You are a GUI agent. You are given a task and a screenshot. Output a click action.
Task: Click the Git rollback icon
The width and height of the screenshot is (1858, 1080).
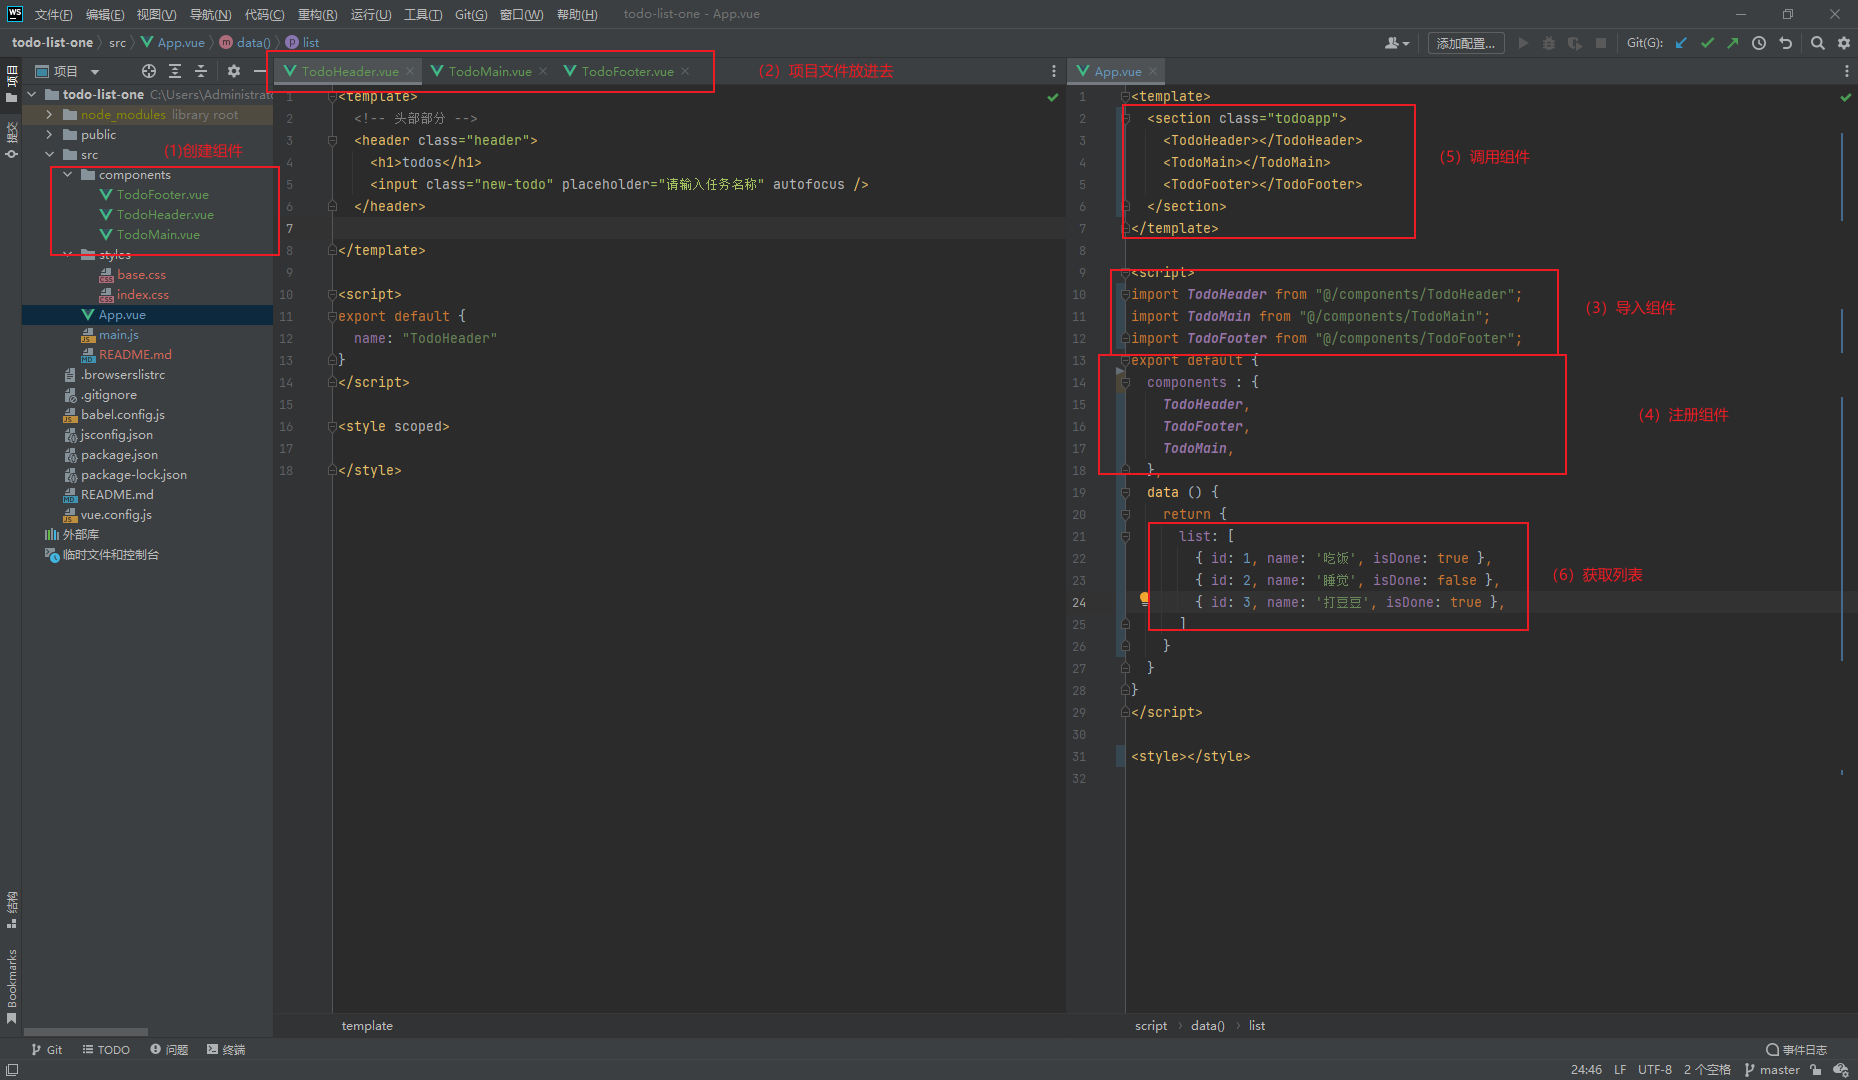coord(1785,43)
